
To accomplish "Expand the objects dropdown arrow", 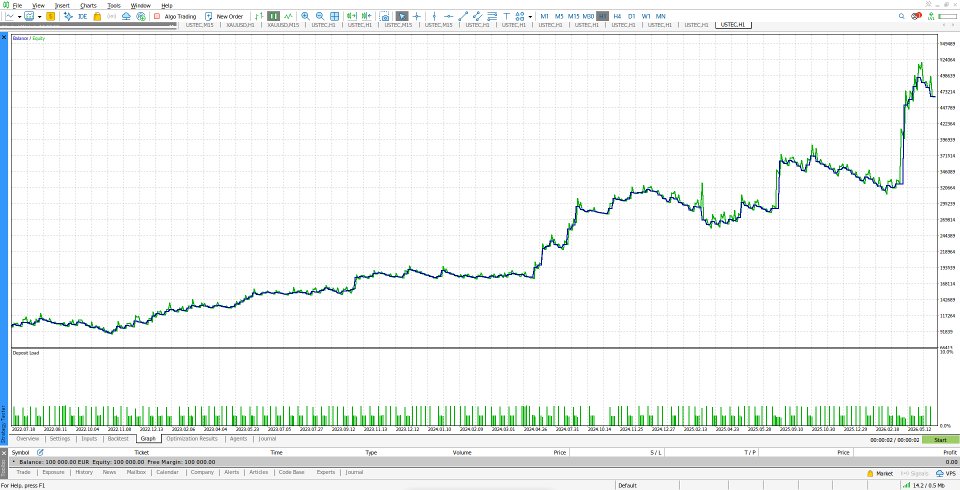I will point(530,17).
